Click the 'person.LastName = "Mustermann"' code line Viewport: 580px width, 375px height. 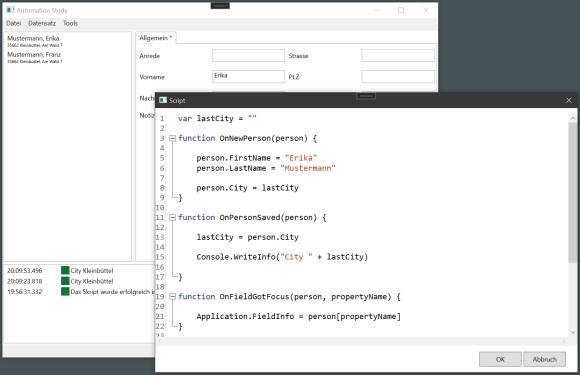[x=266, y=168]
